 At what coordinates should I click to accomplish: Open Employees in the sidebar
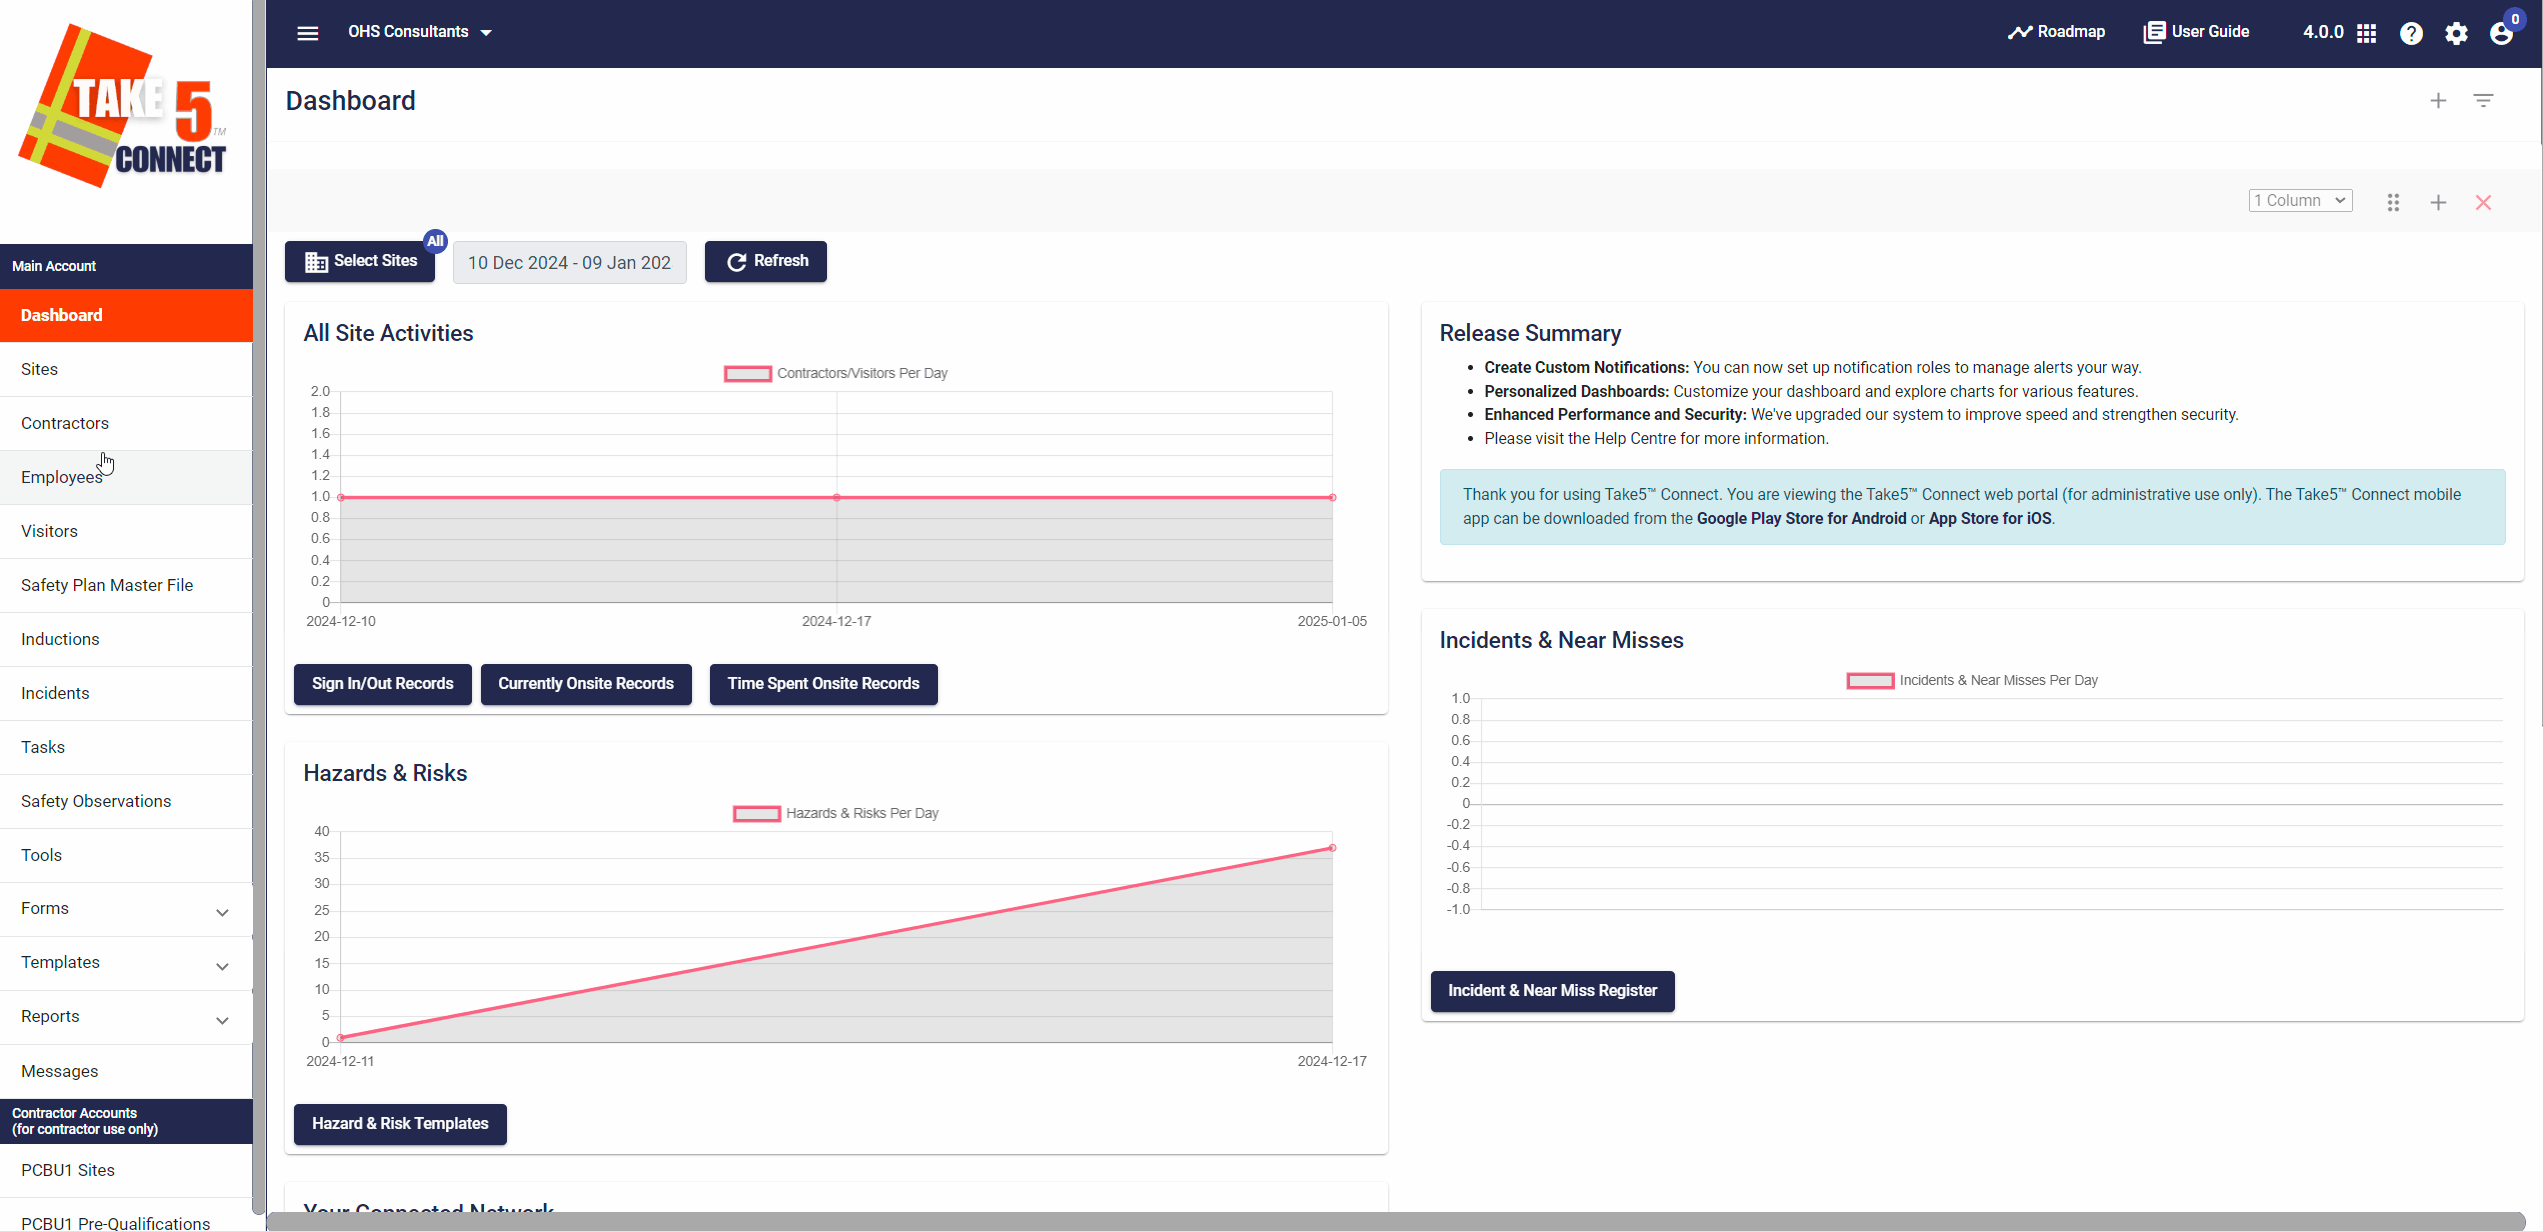click(x=126, y=477)
